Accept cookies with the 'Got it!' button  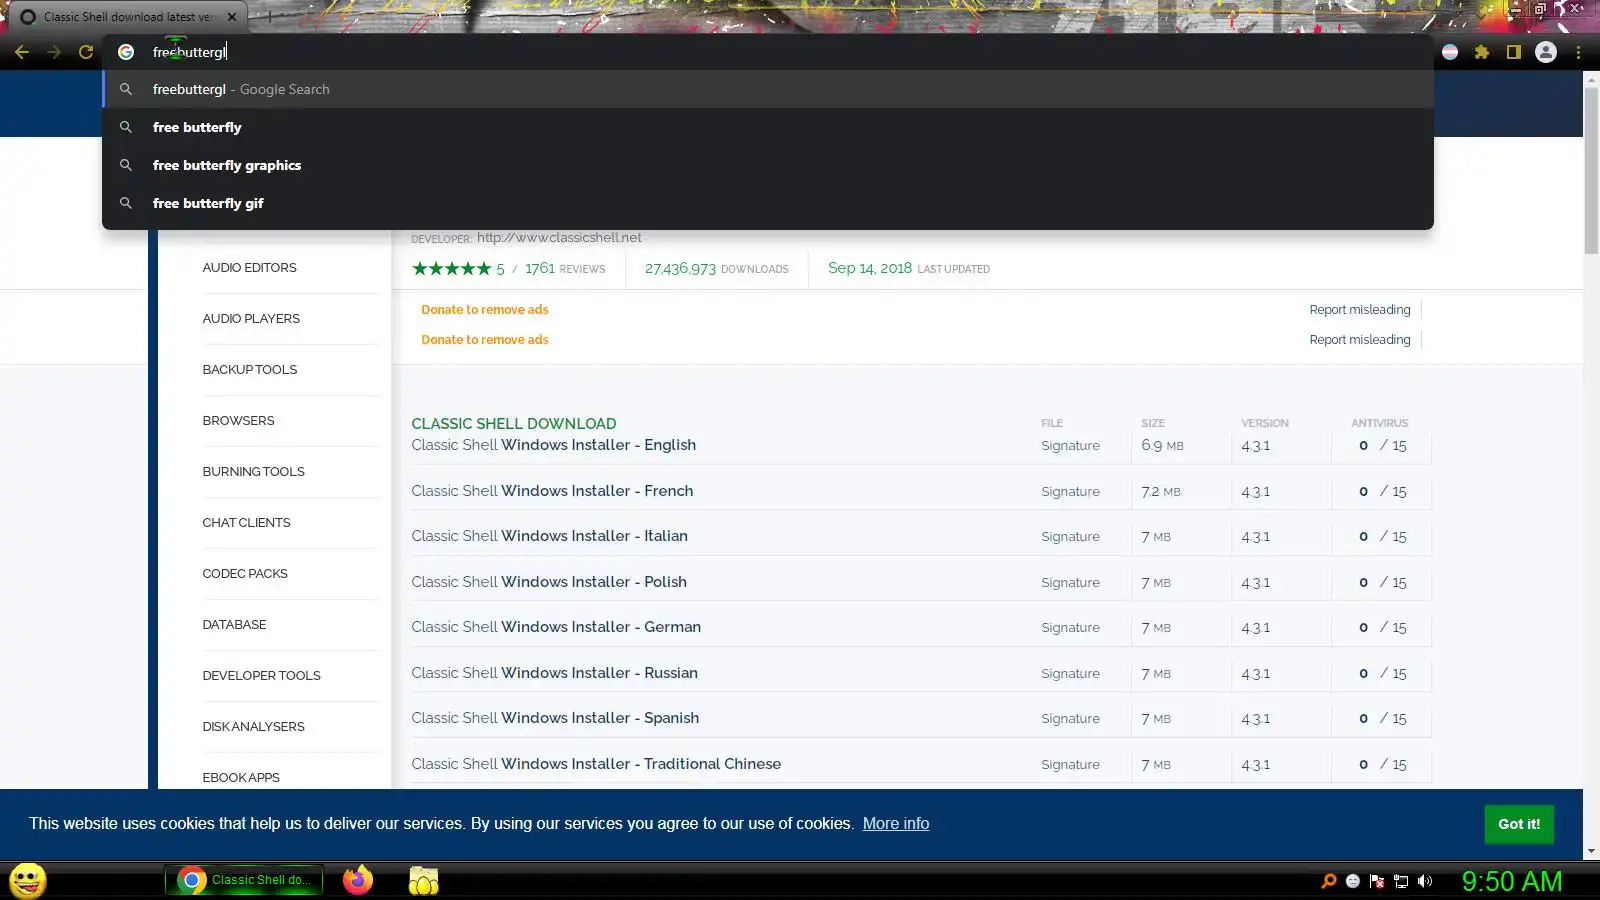tap(1519, 824)
